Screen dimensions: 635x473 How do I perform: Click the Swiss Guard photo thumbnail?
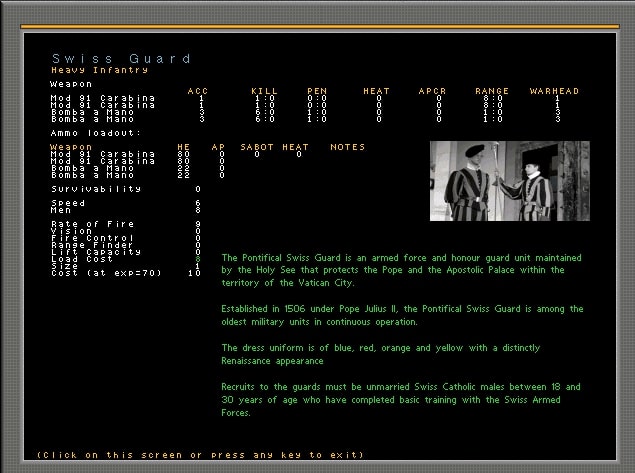point(509,181)
